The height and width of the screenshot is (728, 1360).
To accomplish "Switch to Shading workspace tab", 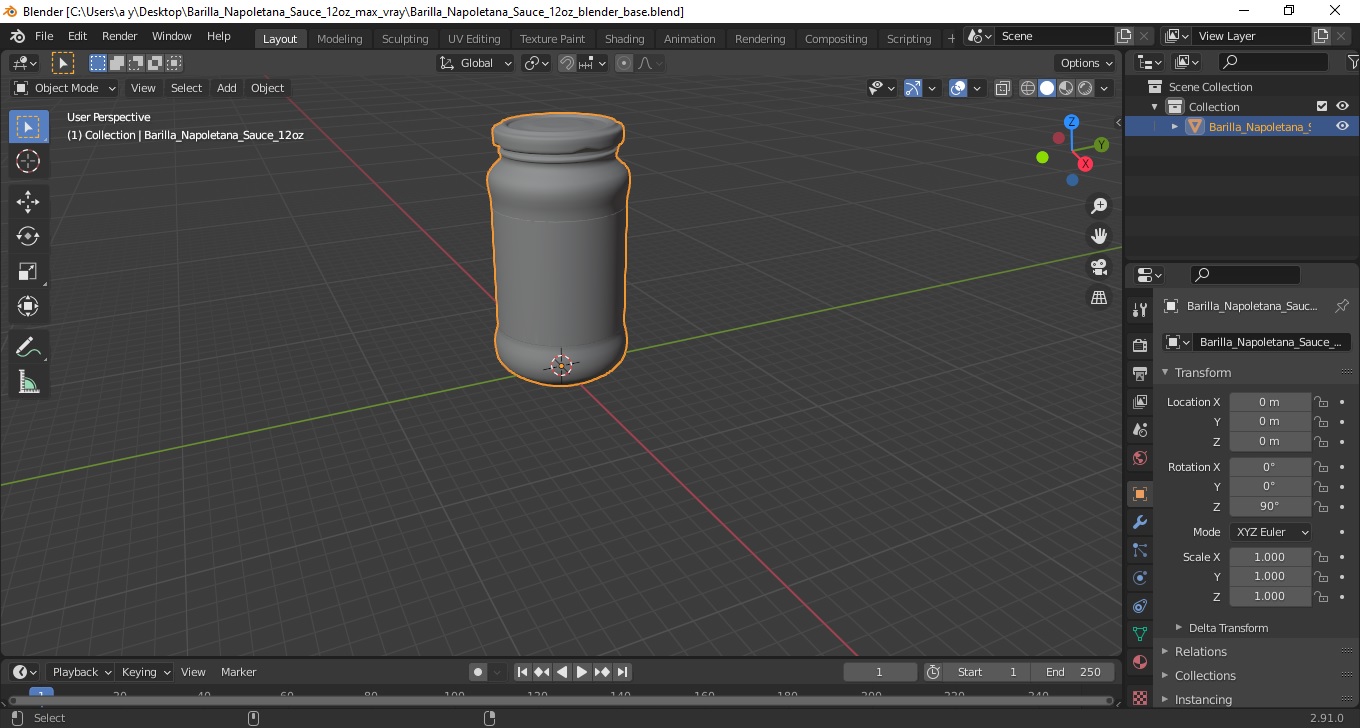I will coord(624,39).
